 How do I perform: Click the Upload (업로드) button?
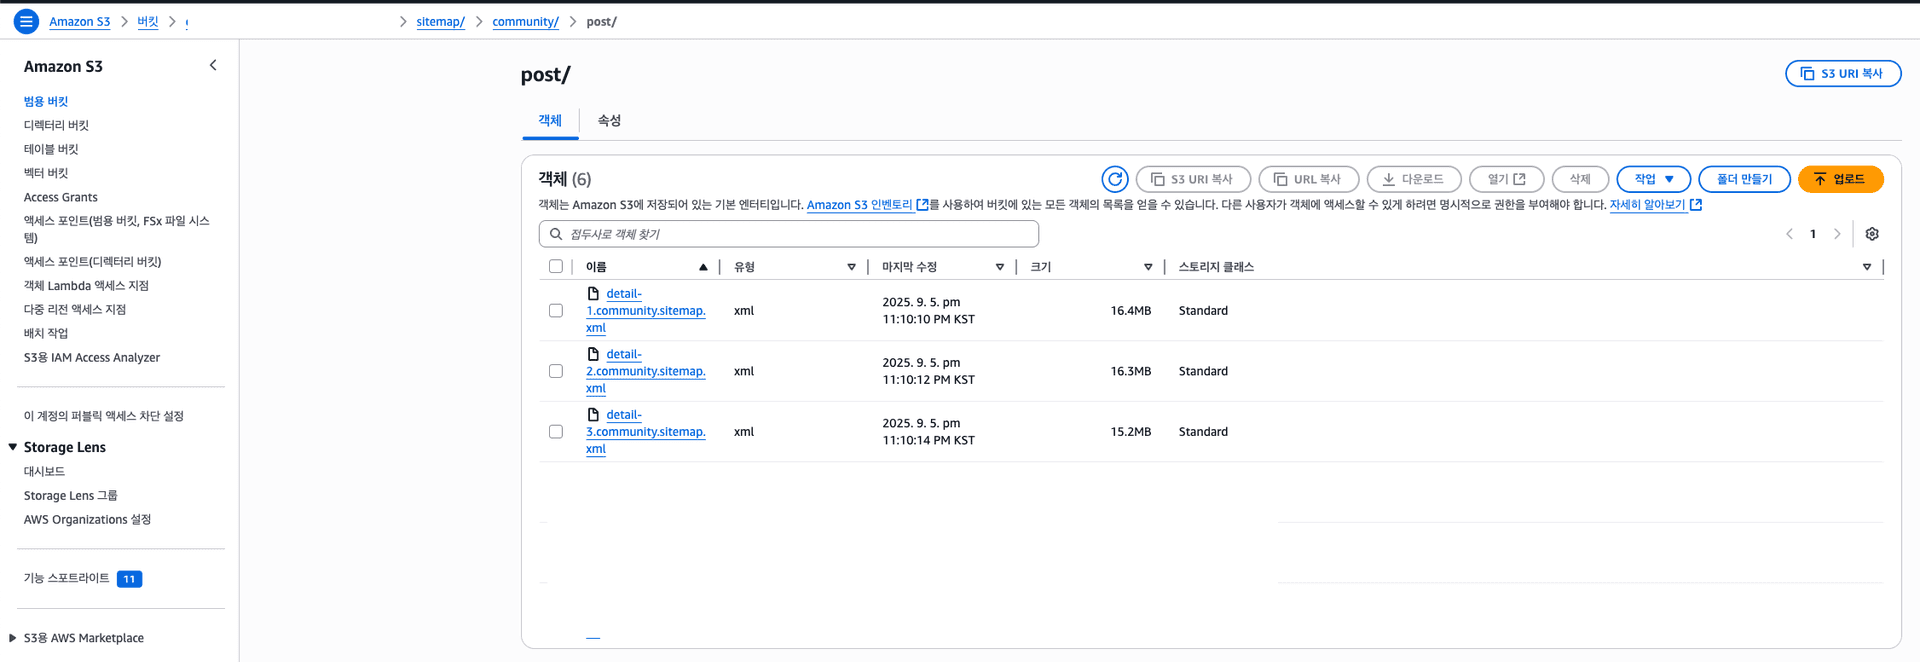[1839, 179]
